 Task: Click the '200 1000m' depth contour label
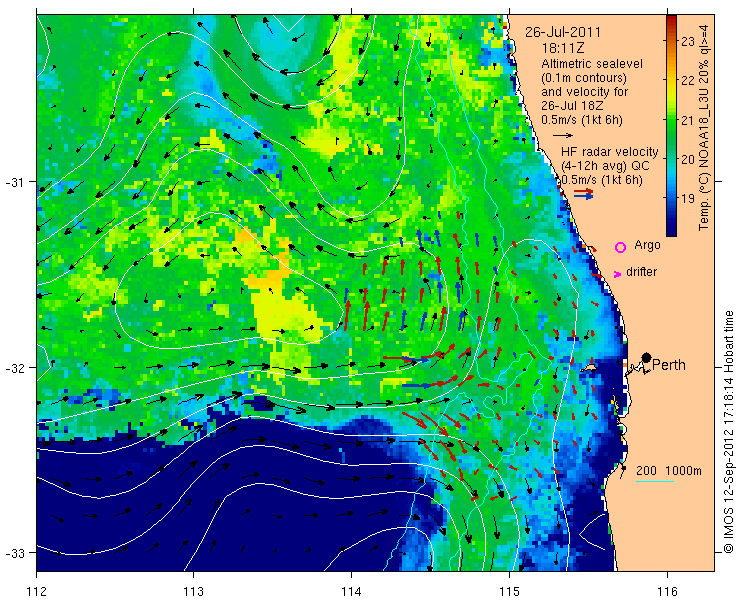669,471
